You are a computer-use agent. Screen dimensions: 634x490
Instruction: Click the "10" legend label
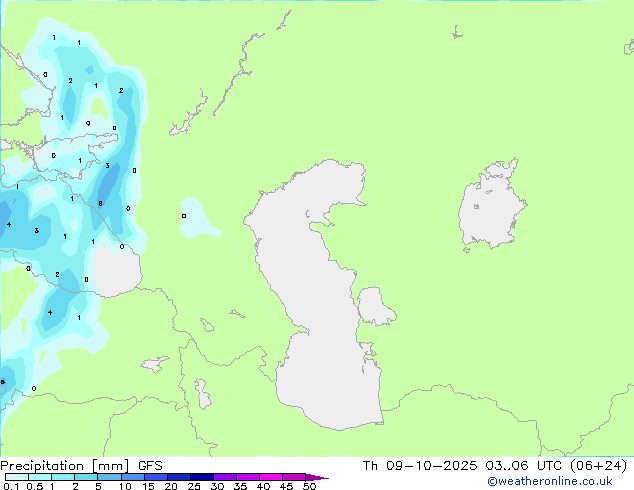click(125, 486)
